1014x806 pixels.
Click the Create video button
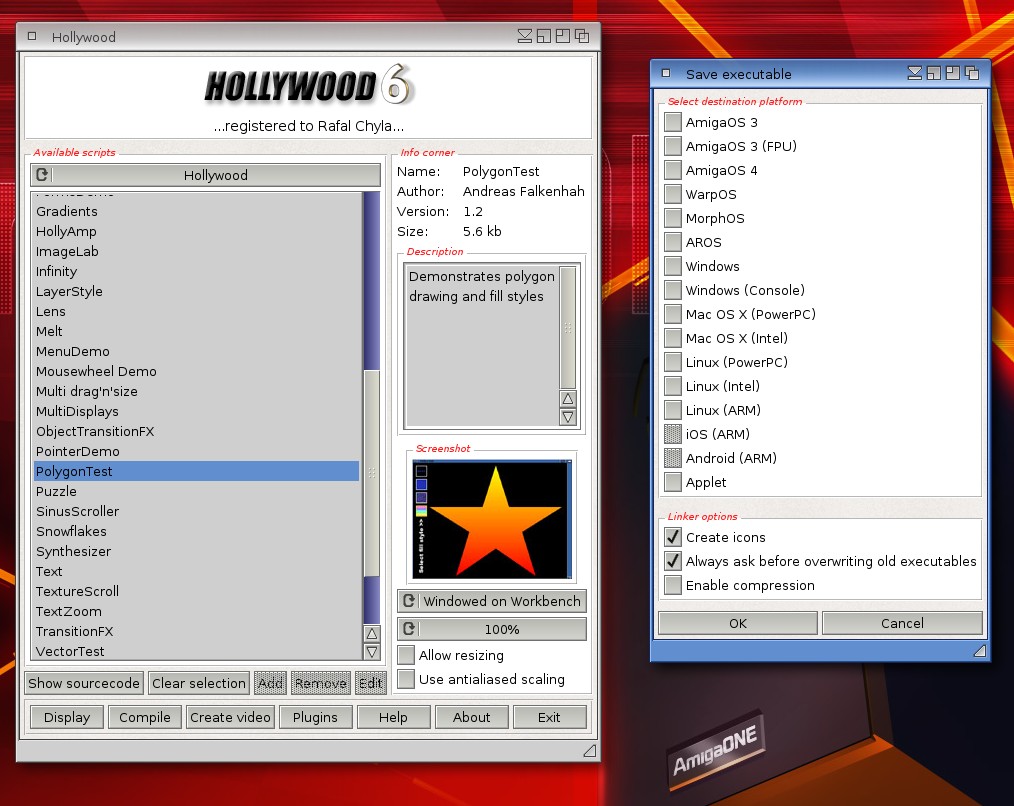click(x=230, y=717)
